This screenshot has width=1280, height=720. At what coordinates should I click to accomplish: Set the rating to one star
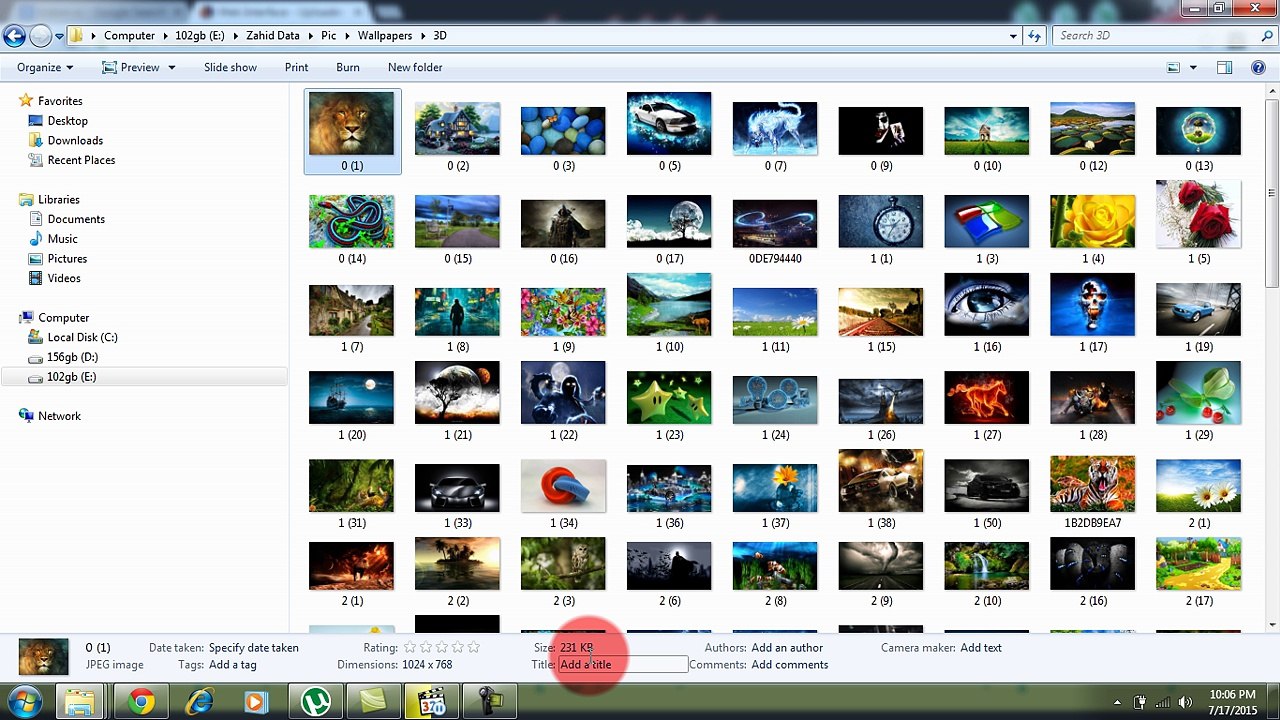pos(410,648)
